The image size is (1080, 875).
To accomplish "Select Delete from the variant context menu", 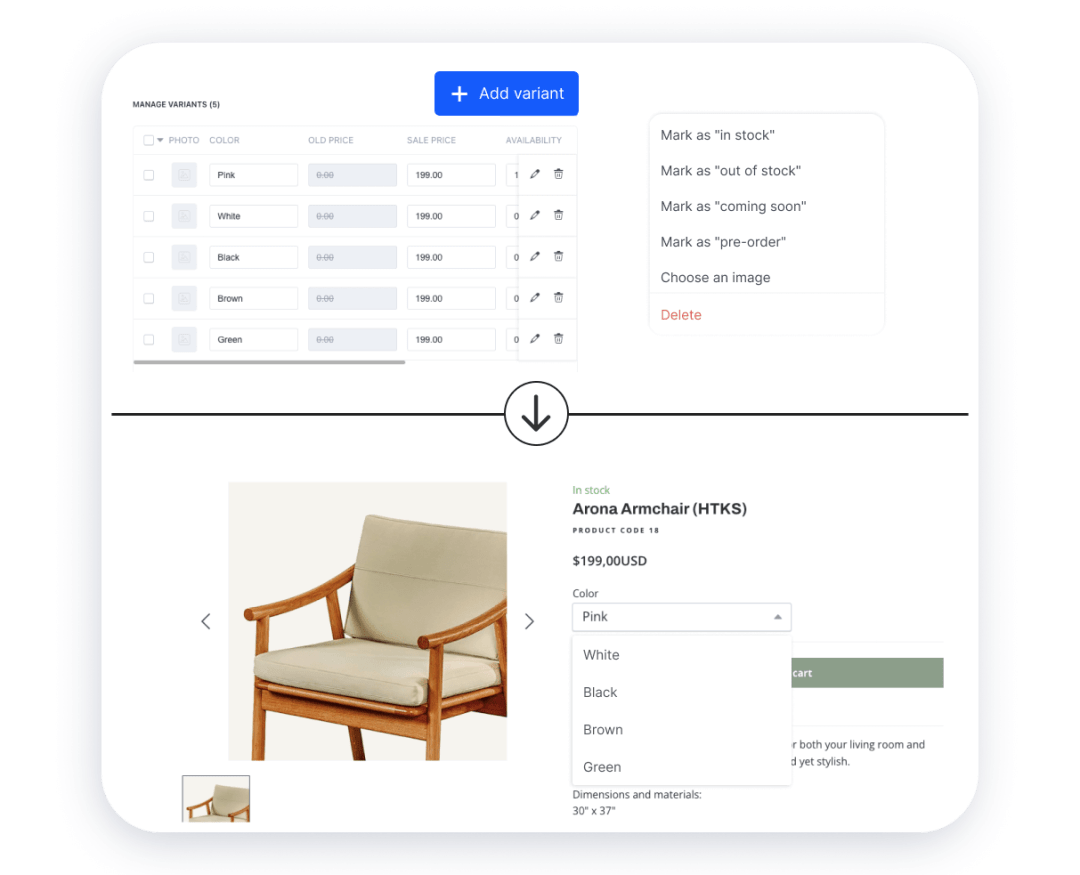I will (x=681, y=314).
